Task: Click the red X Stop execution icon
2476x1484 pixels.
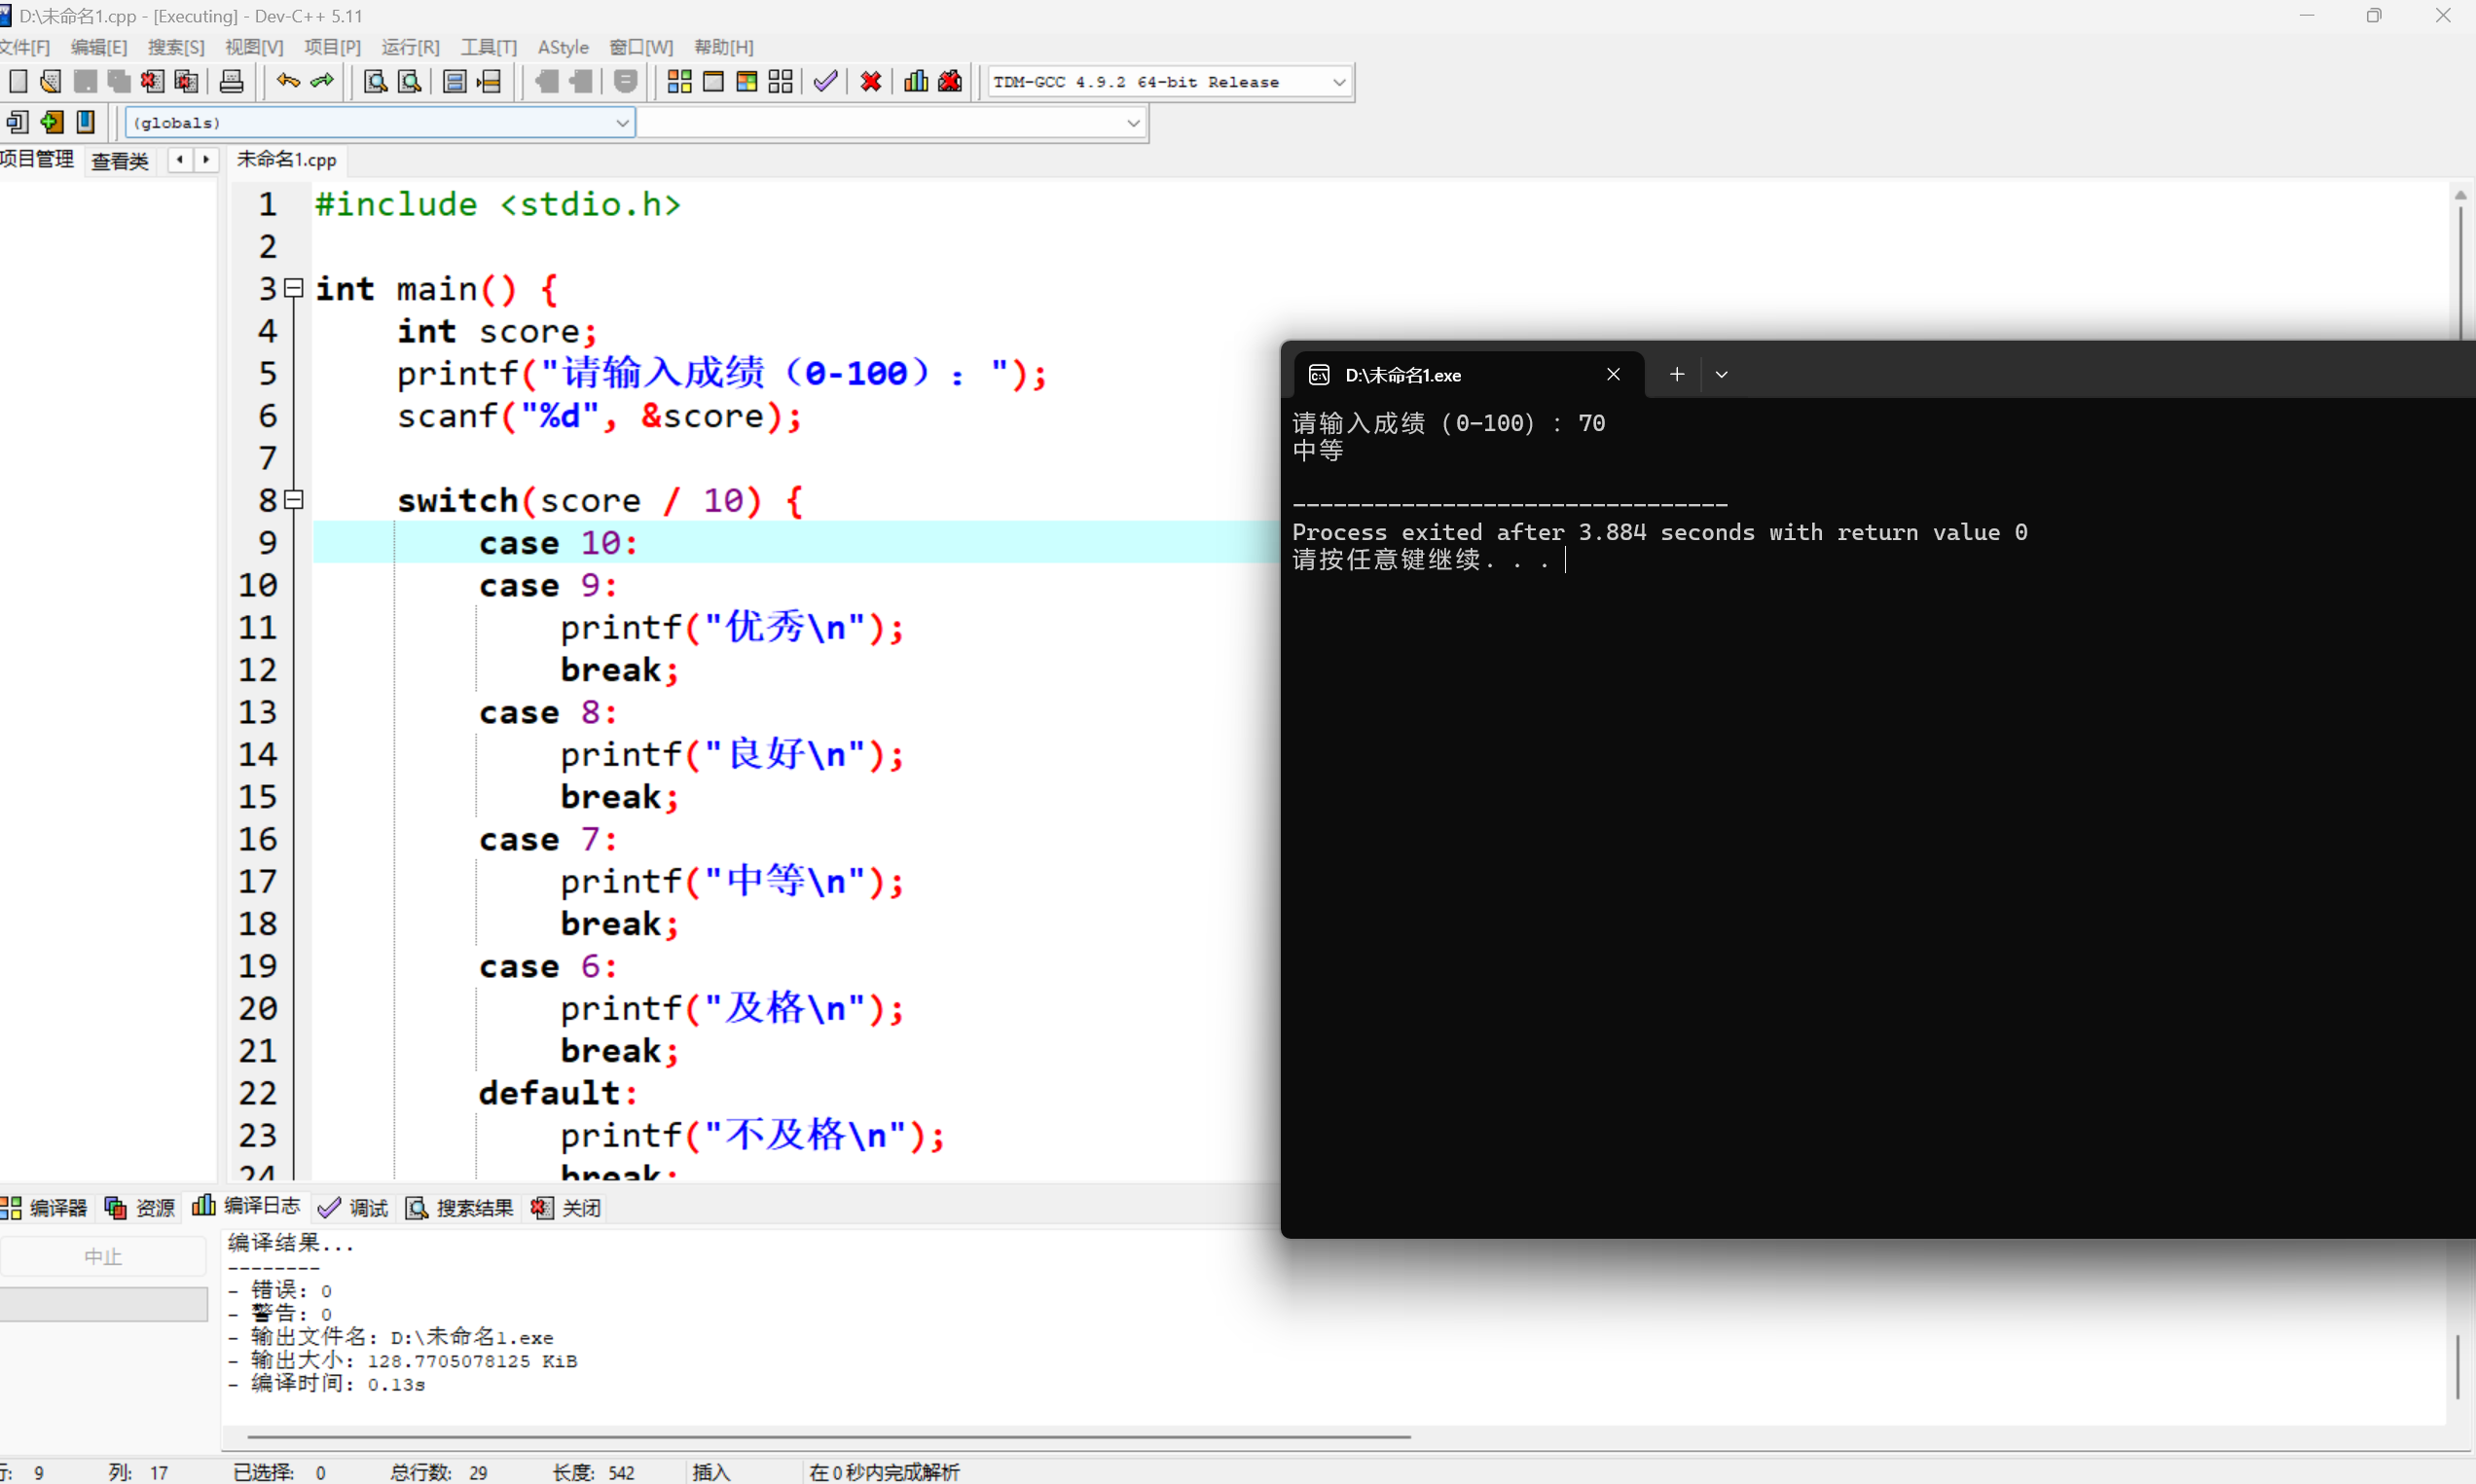Action: [871, 82]
